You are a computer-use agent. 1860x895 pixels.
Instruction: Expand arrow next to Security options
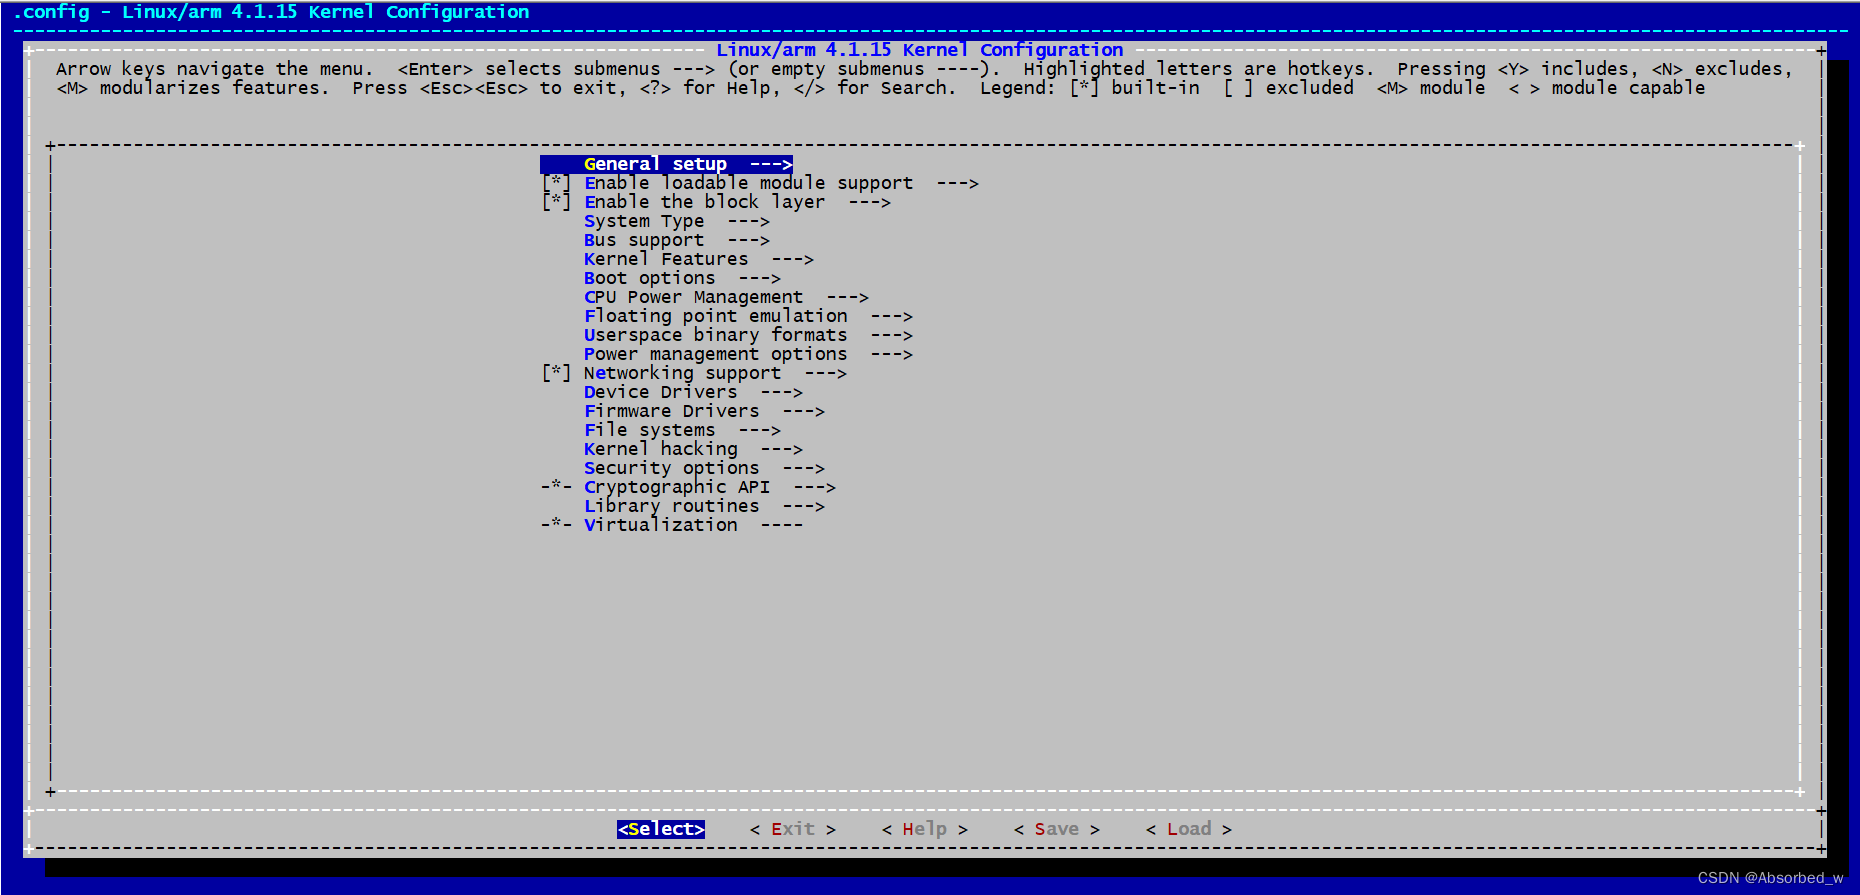coord(803,468)
